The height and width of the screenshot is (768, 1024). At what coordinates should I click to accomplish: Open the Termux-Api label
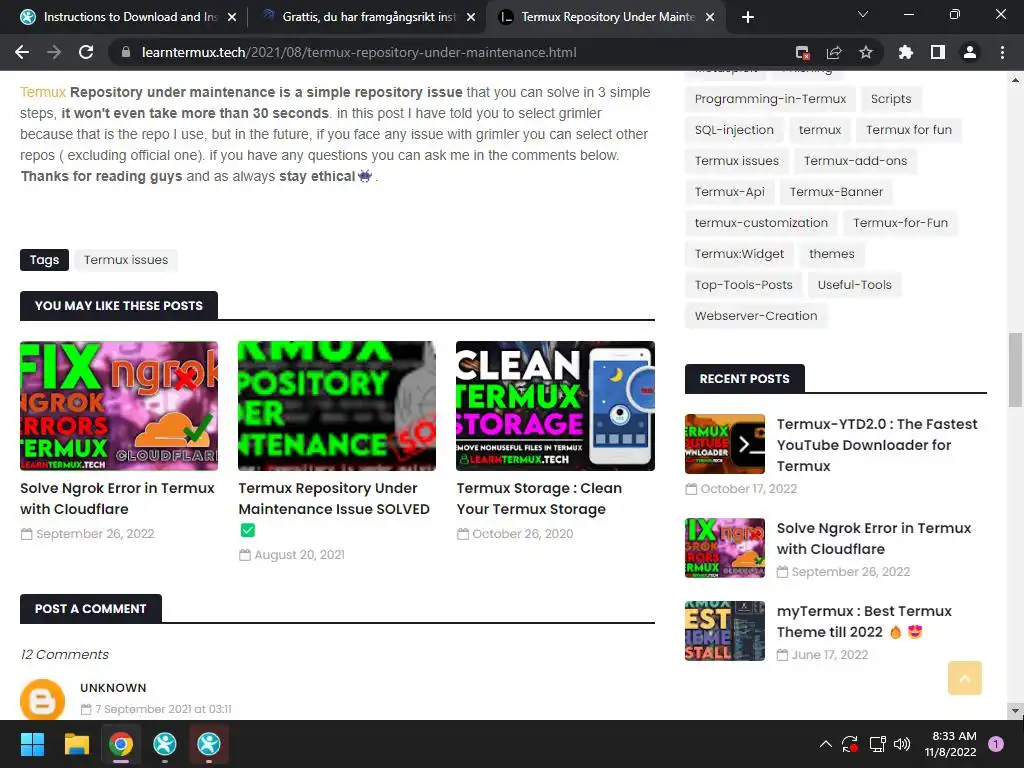(x=729, y=192)
